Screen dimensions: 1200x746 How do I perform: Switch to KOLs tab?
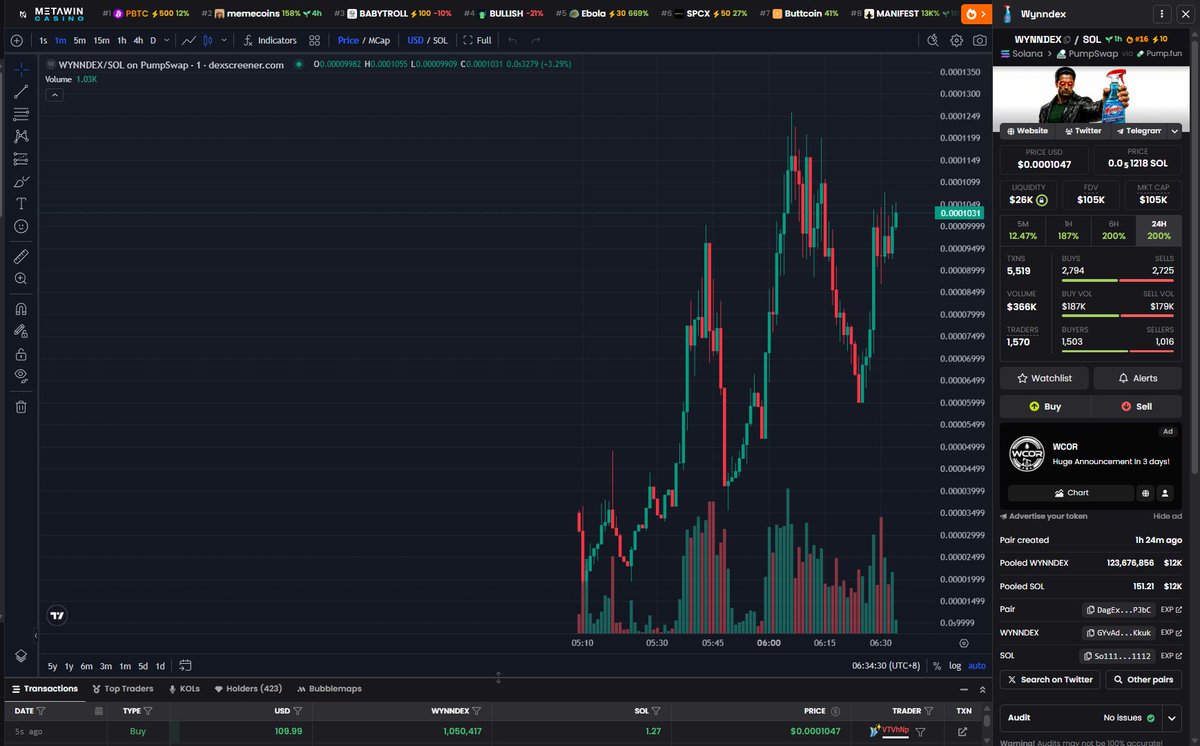pos(184,689)
